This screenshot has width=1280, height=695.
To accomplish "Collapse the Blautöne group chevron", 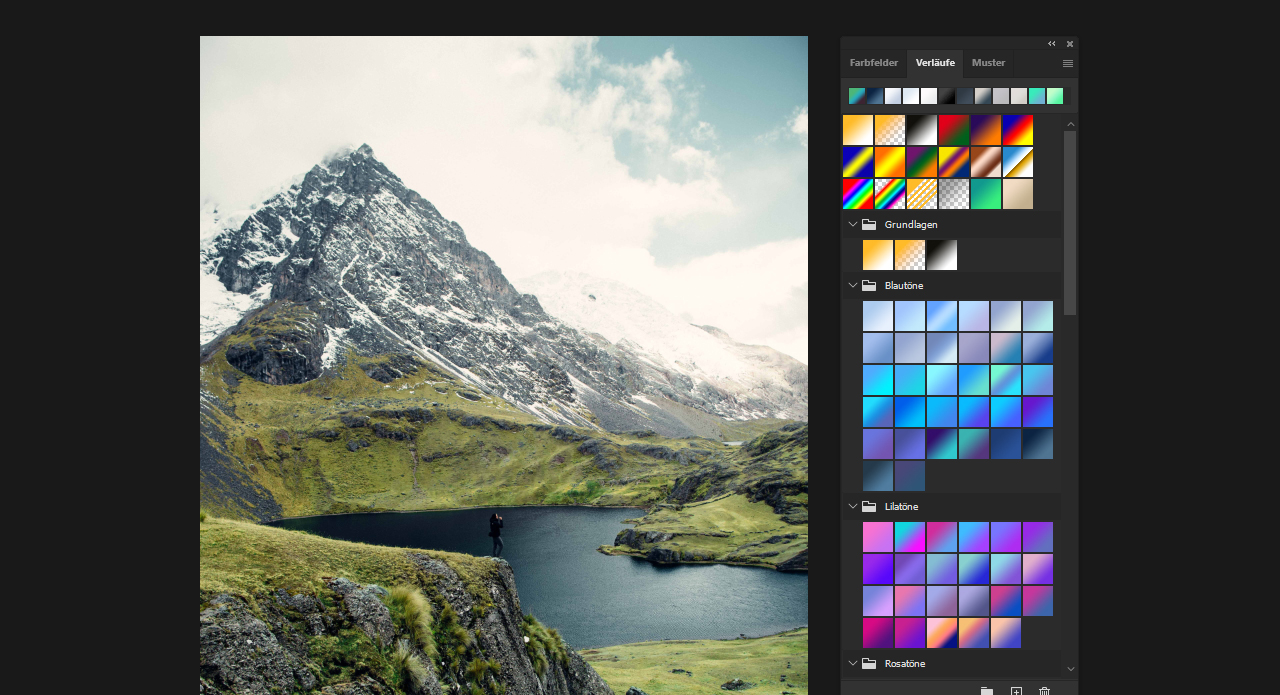I will [x=853, y=286].
